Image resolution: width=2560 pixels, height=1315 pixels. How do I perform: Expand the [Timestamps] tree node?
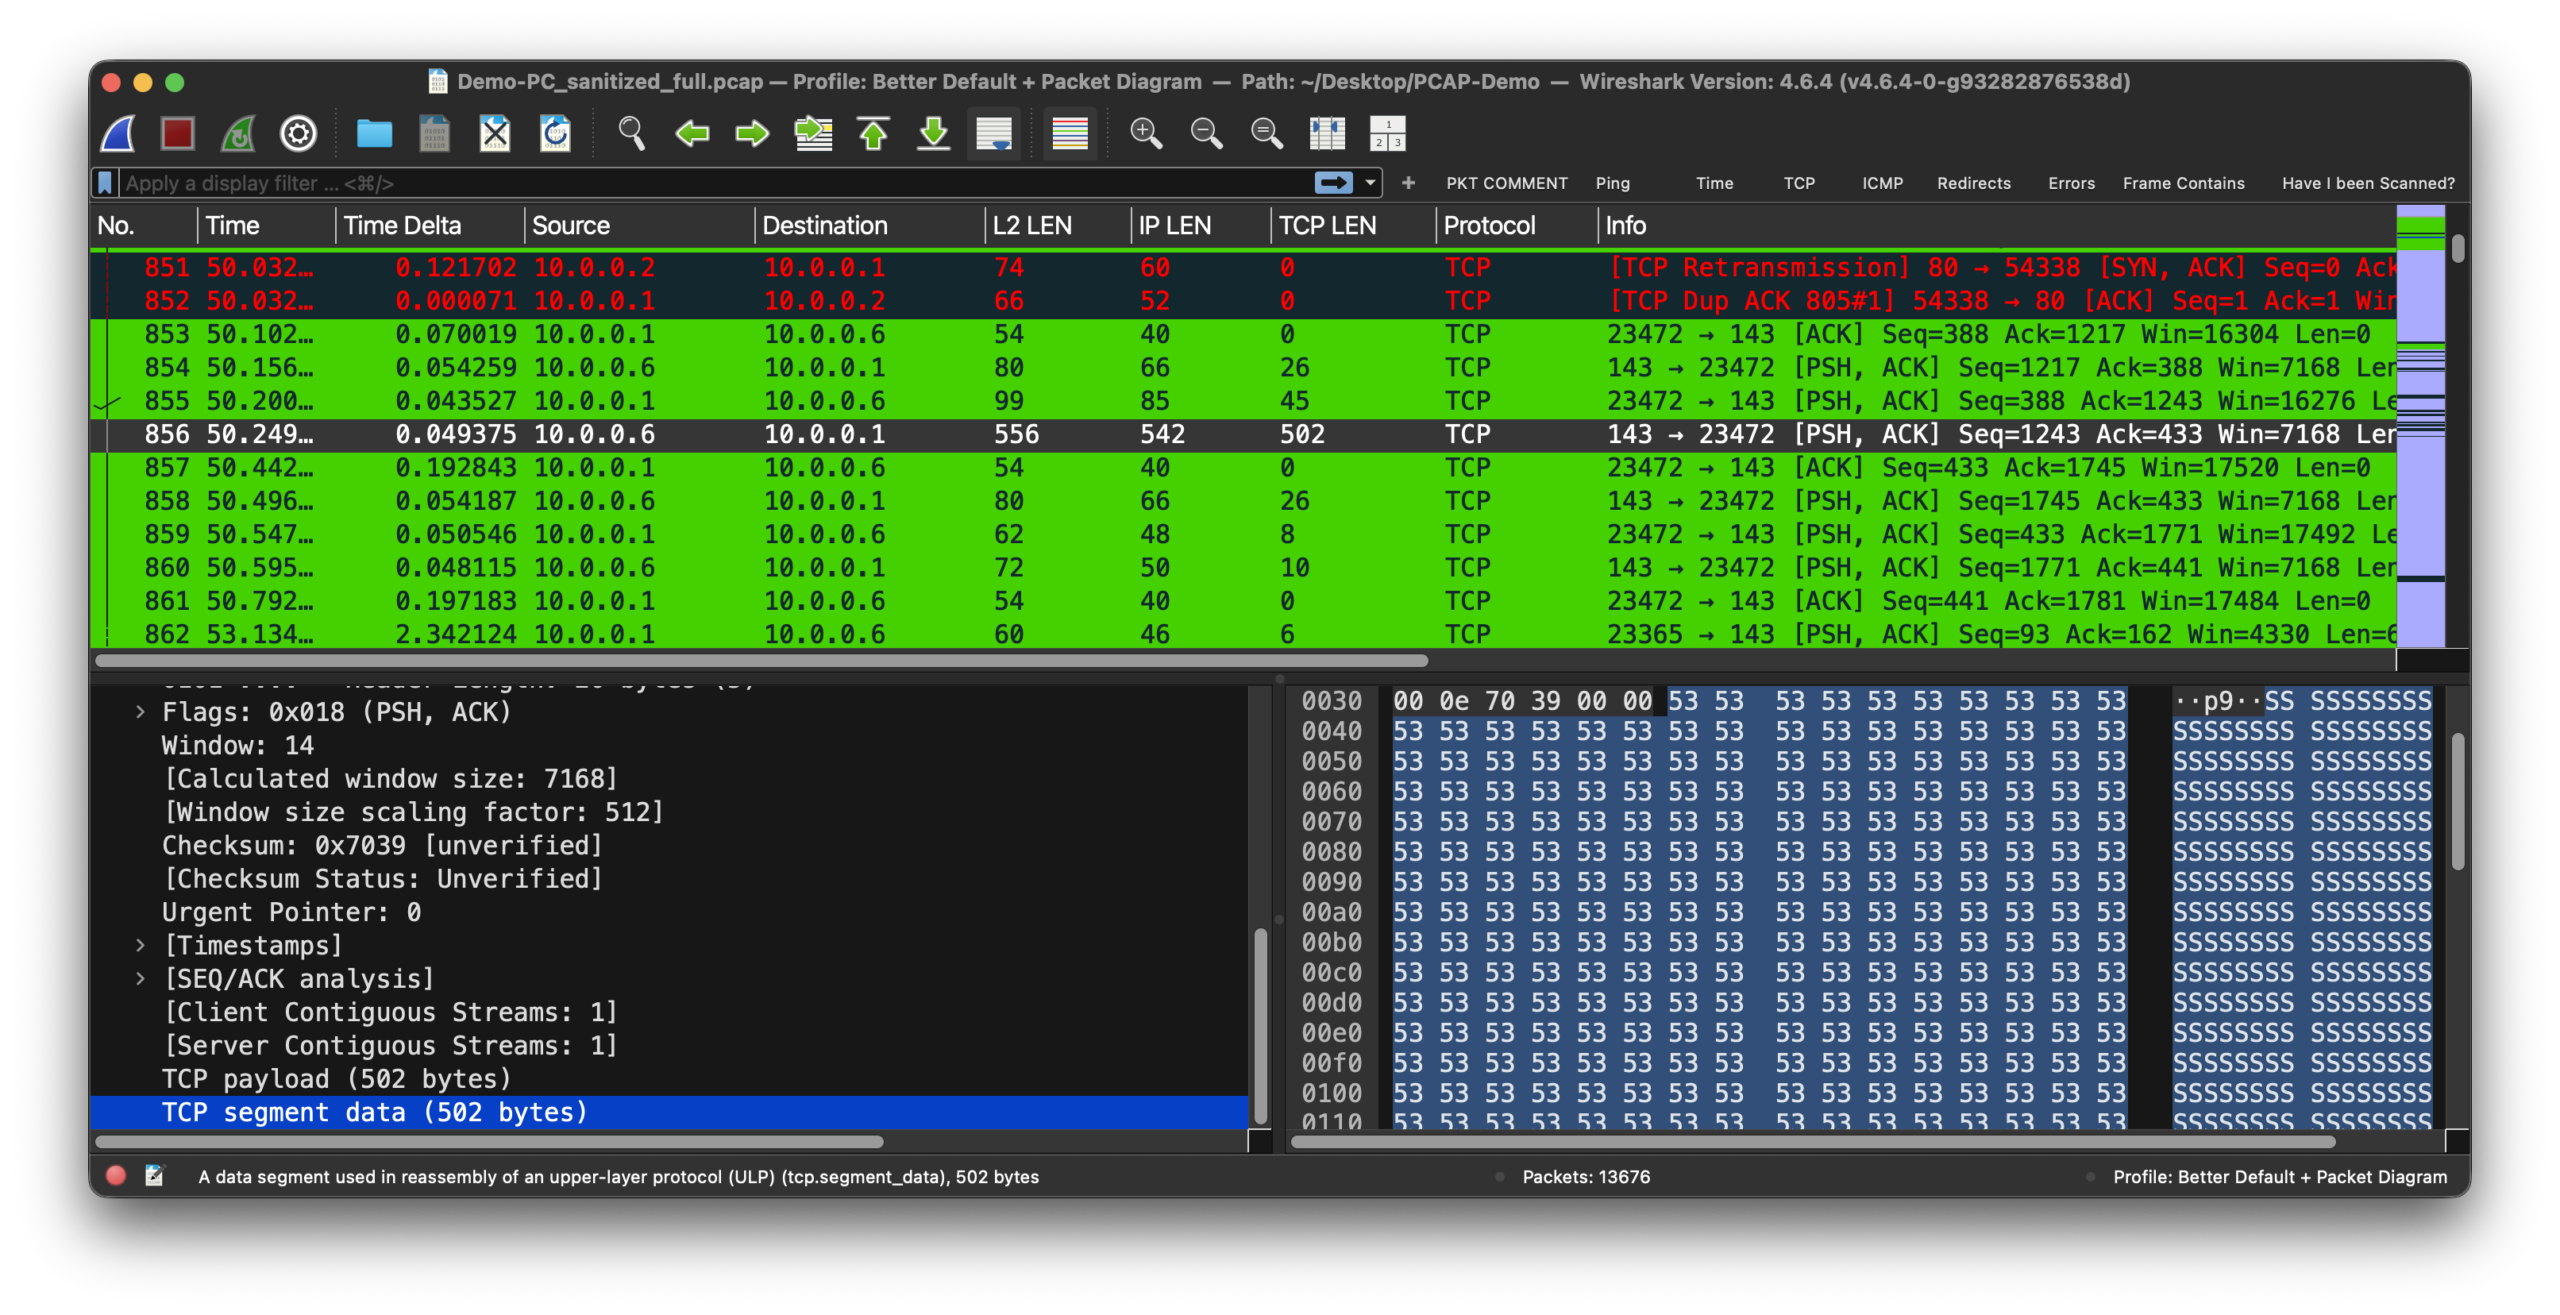[140, 945]
